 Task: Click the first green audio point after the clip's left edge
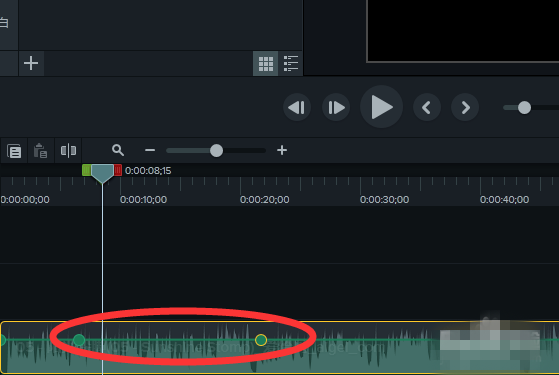tap(79, 340)
